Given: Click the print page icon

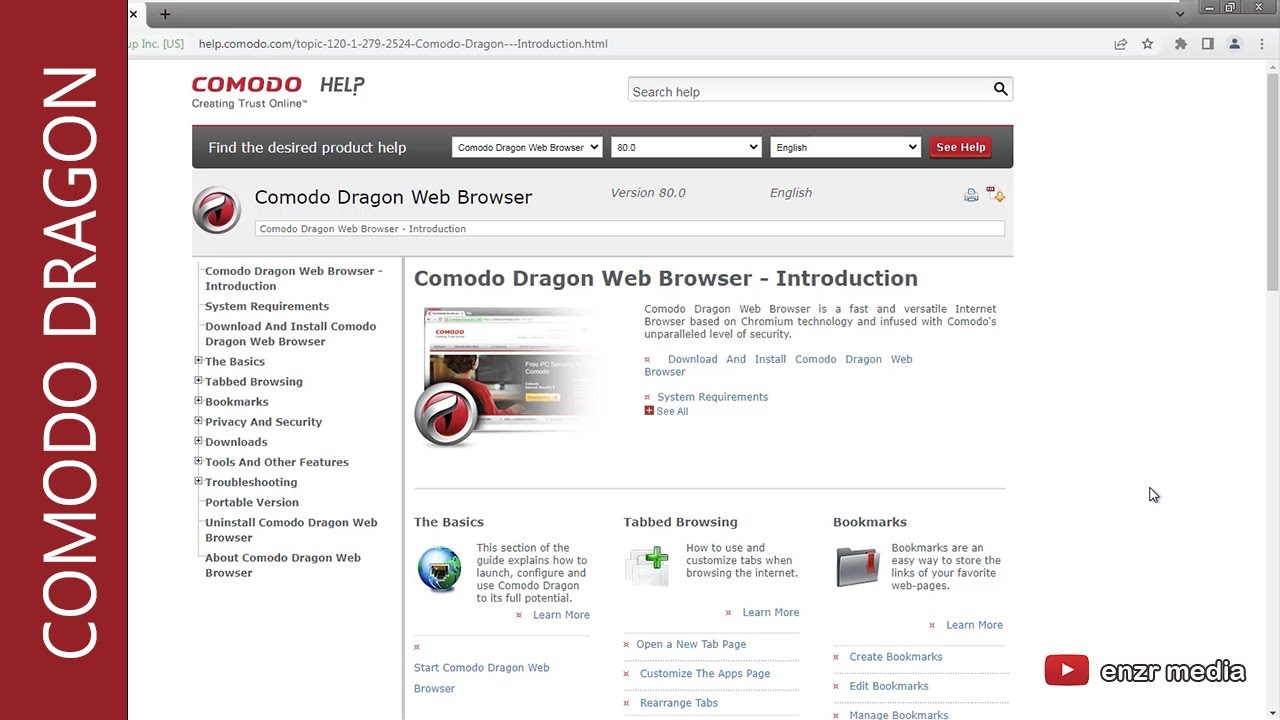Looking at the screenshot, I should (971, 195).
